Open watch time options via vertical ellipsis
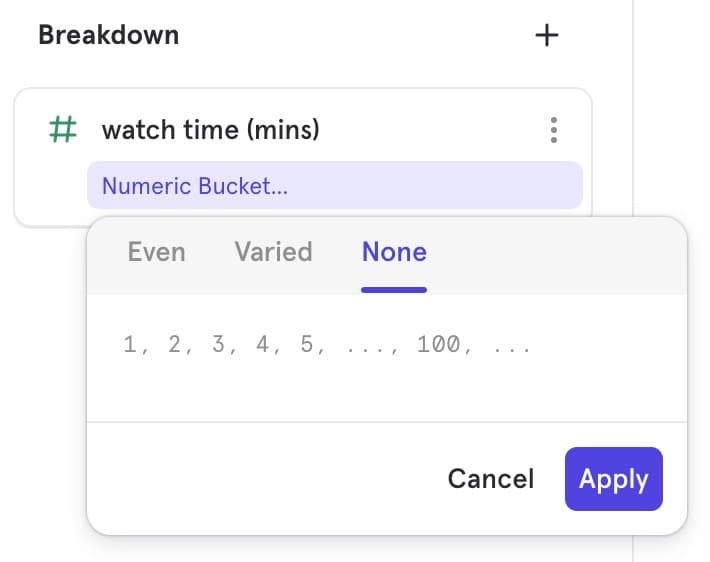This screenshot has height=562, width=710. 553,130
